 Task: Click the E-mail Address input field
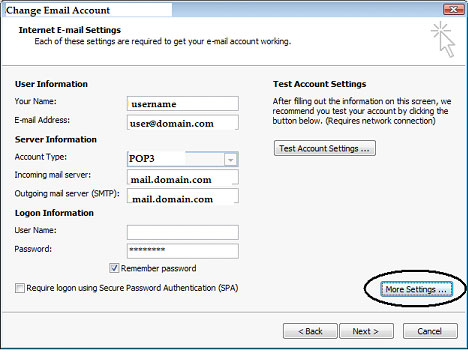tap(183, 123)
